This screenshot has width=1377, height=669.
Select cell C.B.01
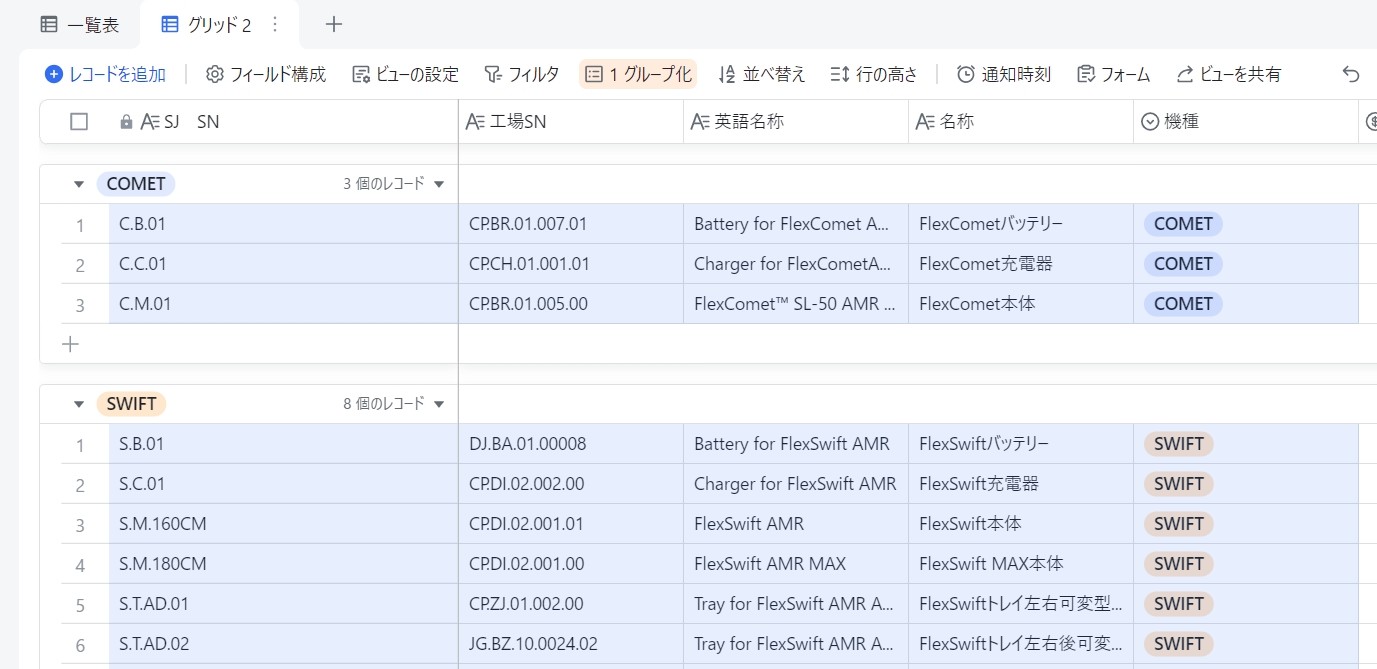pyautogui.click(x=283, y=224)
